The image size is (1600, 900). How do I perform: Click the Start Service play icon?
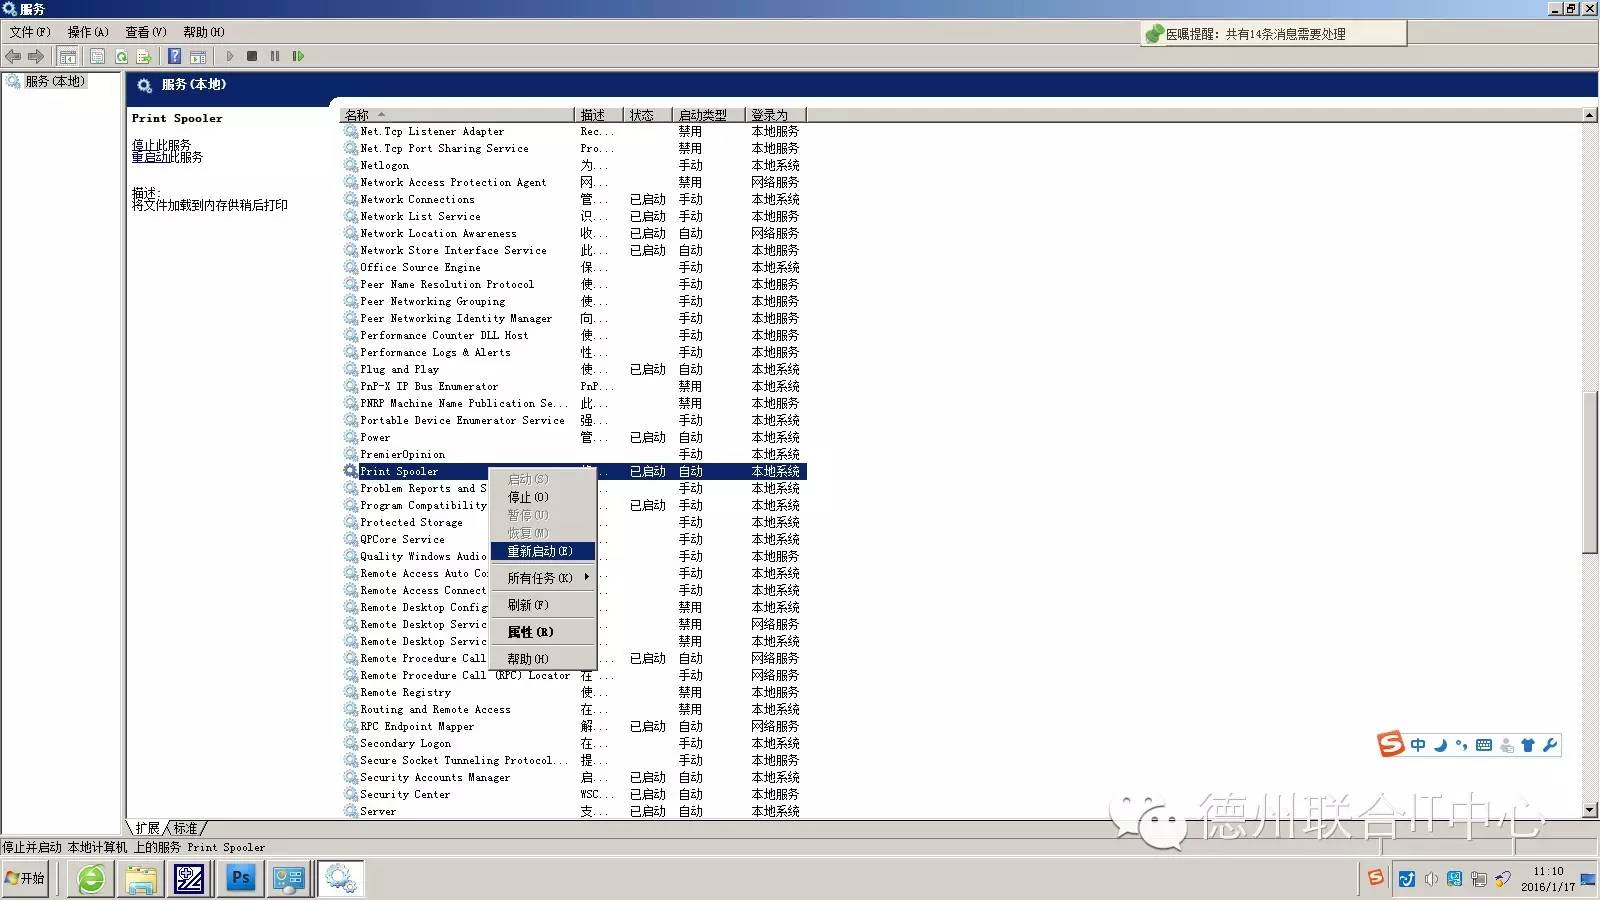[230, 56]
